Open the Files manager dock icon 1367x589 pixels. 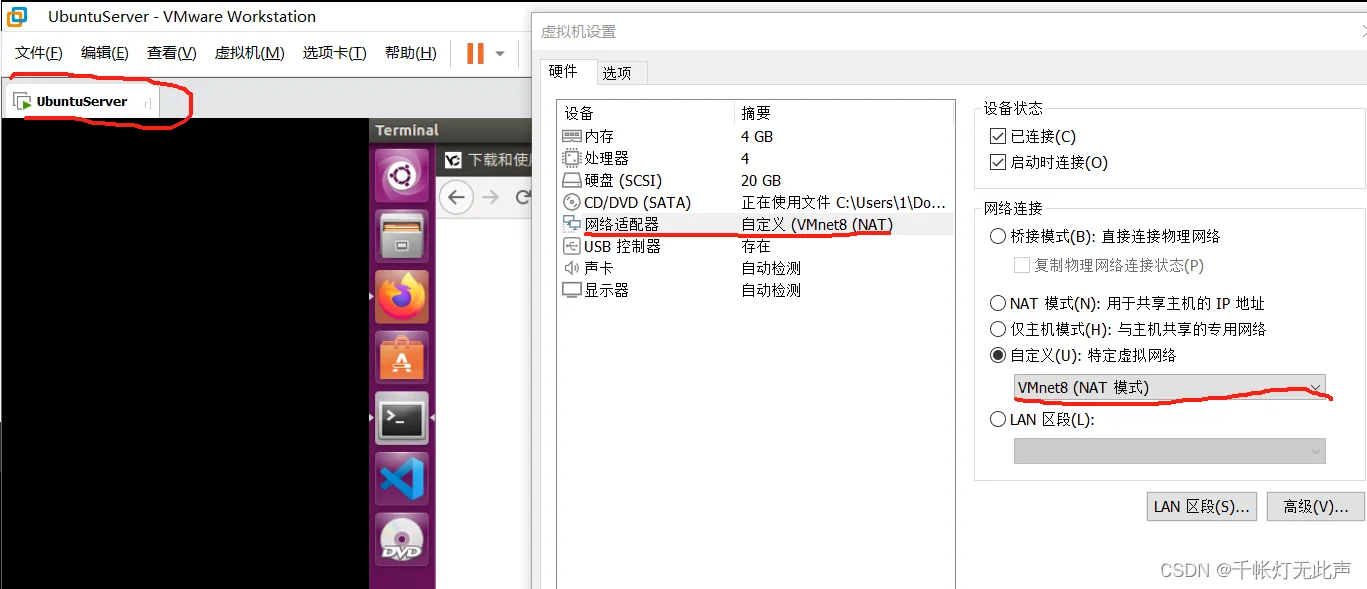[x=401, y=237]
